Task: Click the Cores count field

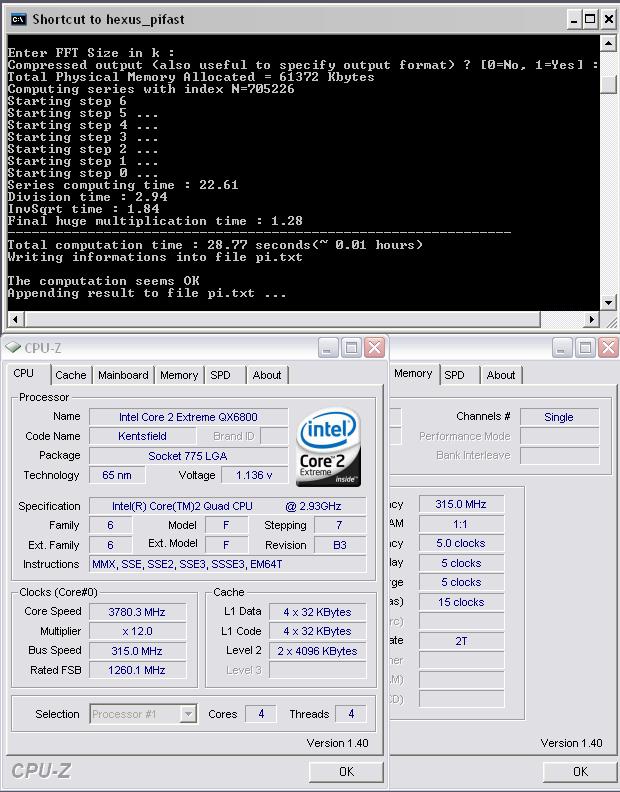Action: pos(261,714)
